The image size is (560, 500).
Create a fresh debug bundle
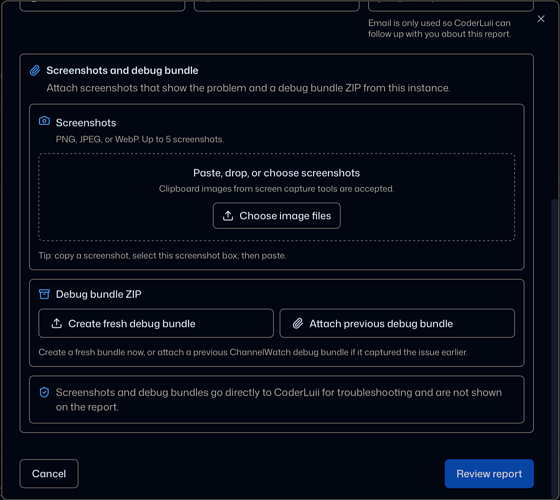tap(156, 323)
